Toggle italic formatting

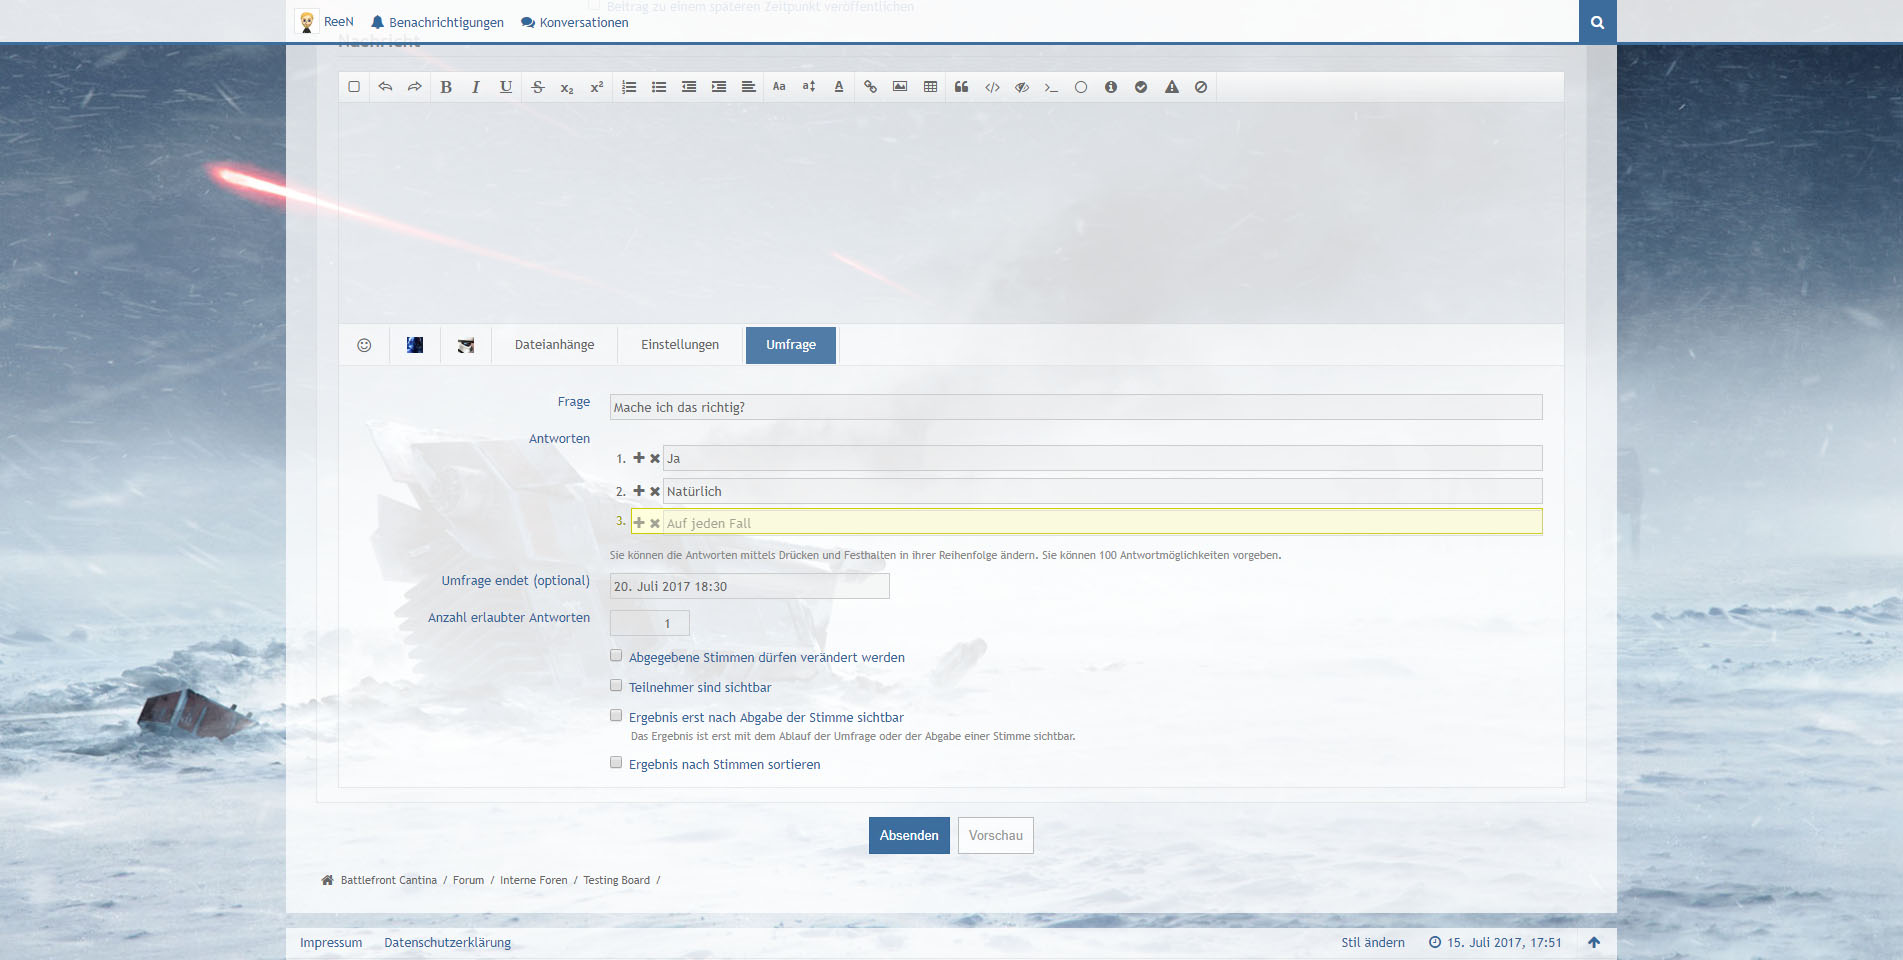pyautogui.click(x=476, y=87)
